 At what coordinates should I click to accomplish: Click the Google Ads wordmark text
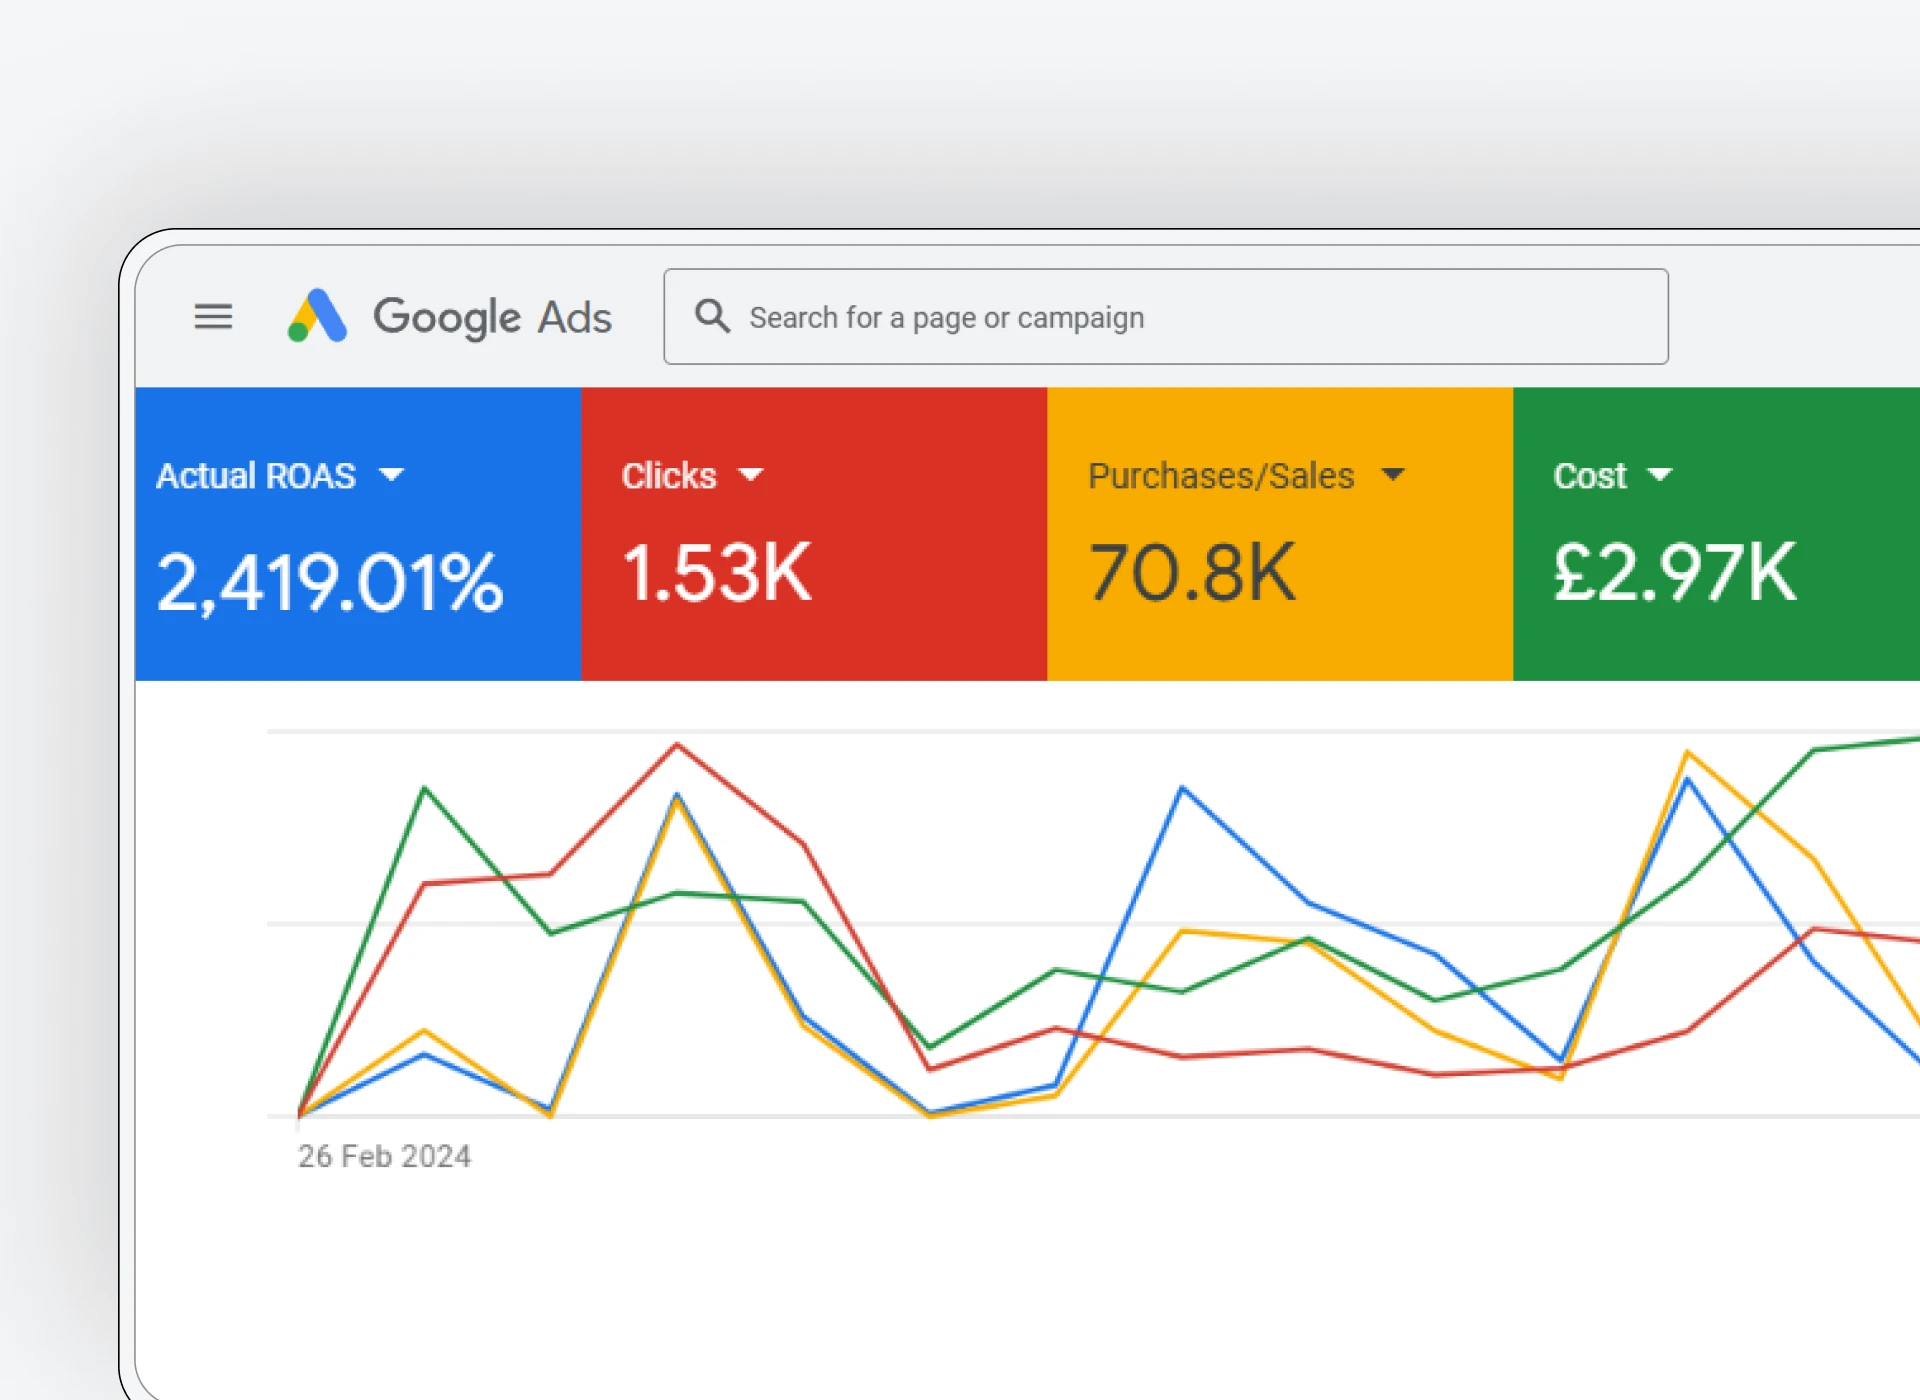coord(492,318)
